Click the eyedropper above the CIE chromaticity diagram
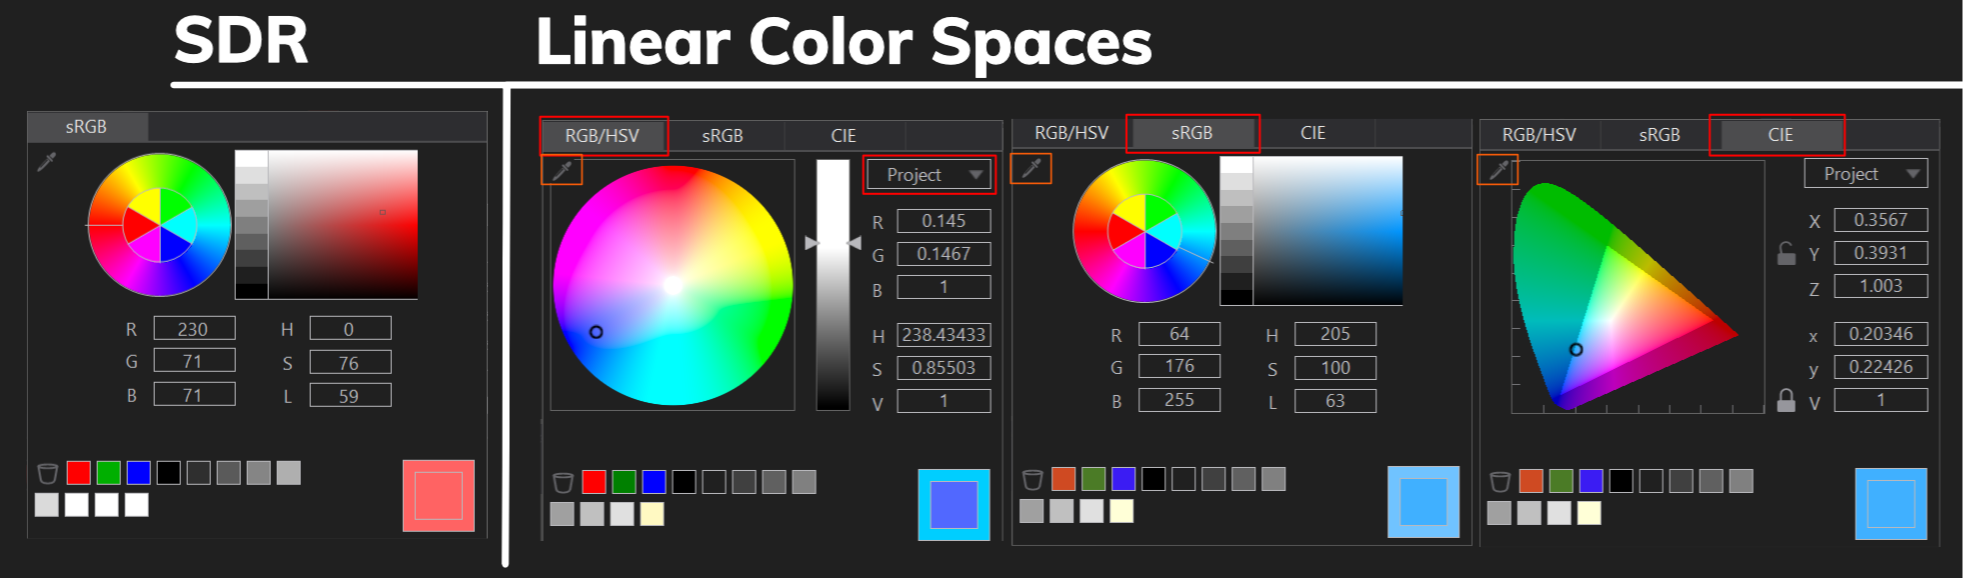The width and height of the screenshot is (1963, 578). click(1498, 170)
